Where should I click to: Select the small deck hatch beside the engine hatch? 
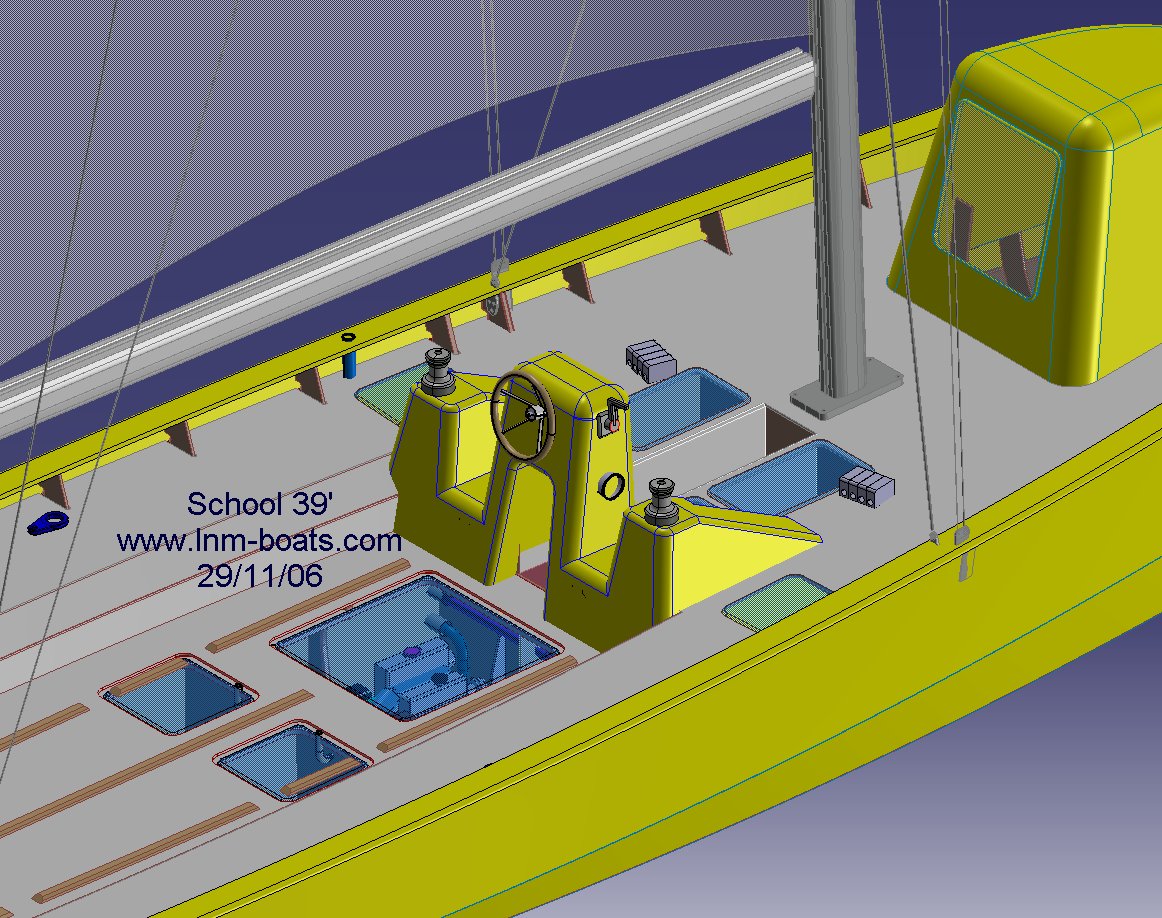[179, 694]
